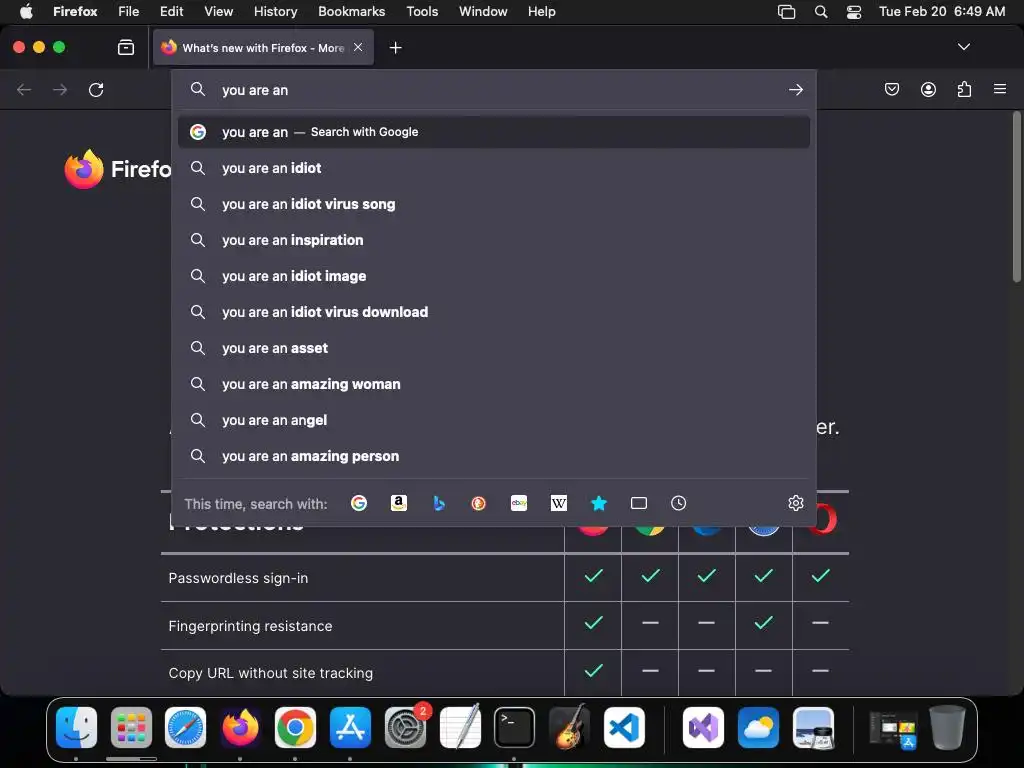Open the History menu
Screen dimensions: 1024x768
pyautogui.click(x=275, y=11)
